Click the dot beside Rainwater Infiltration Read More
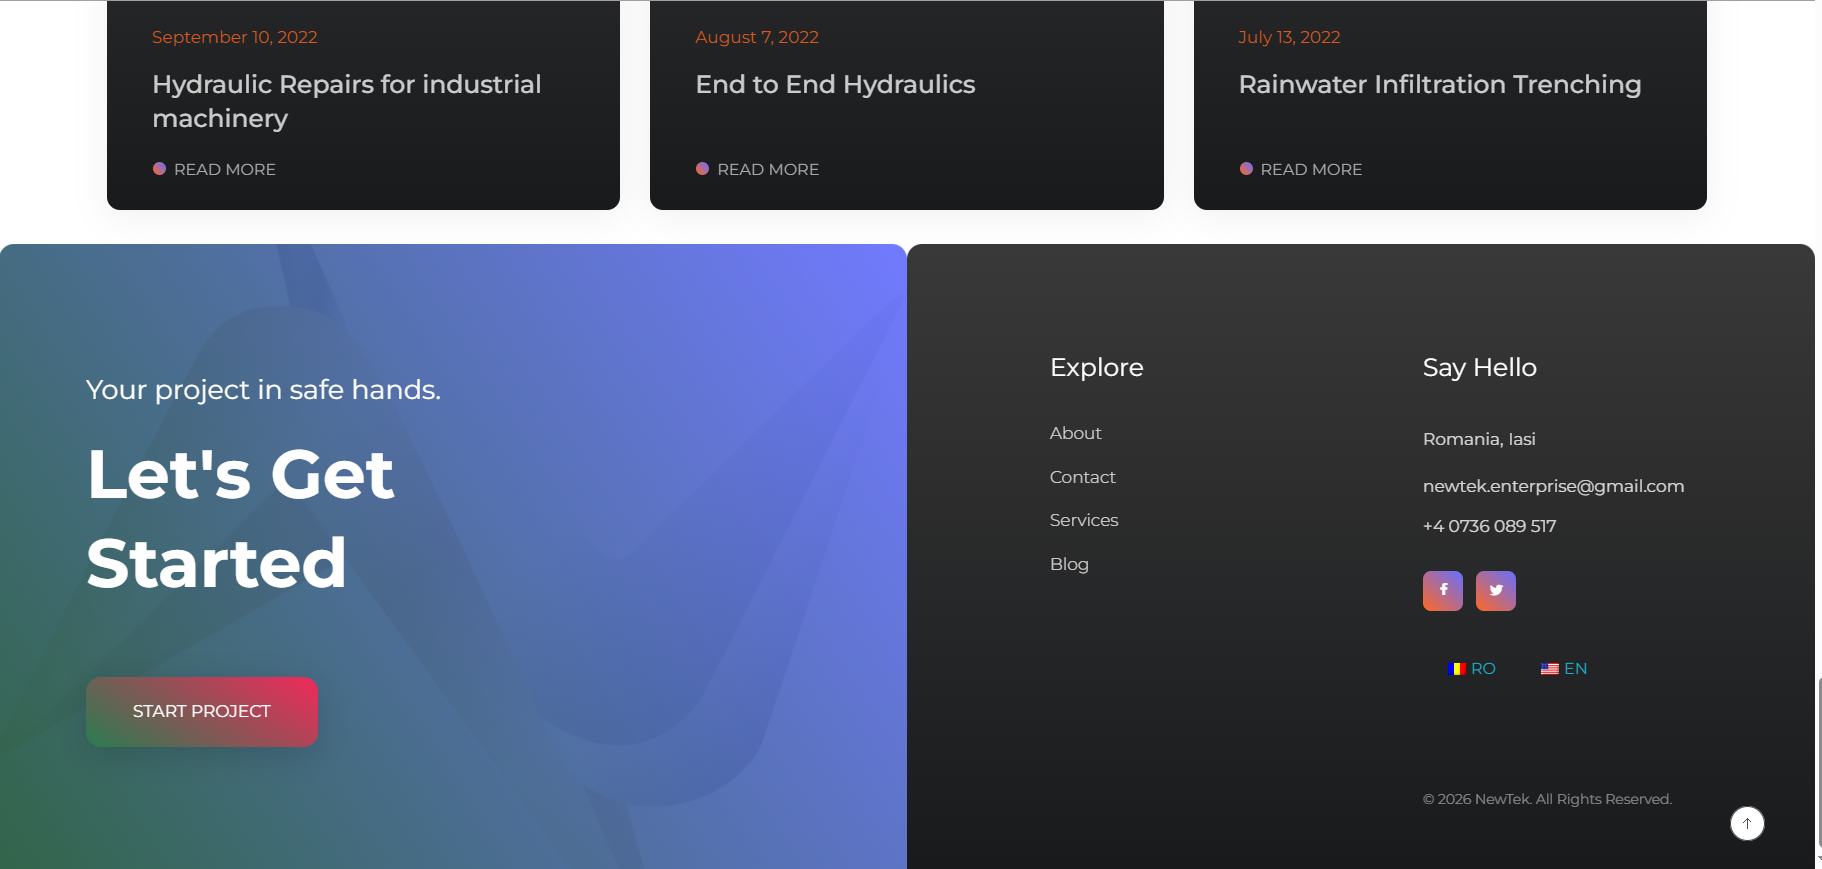1822x869 pixels. 1246,169
